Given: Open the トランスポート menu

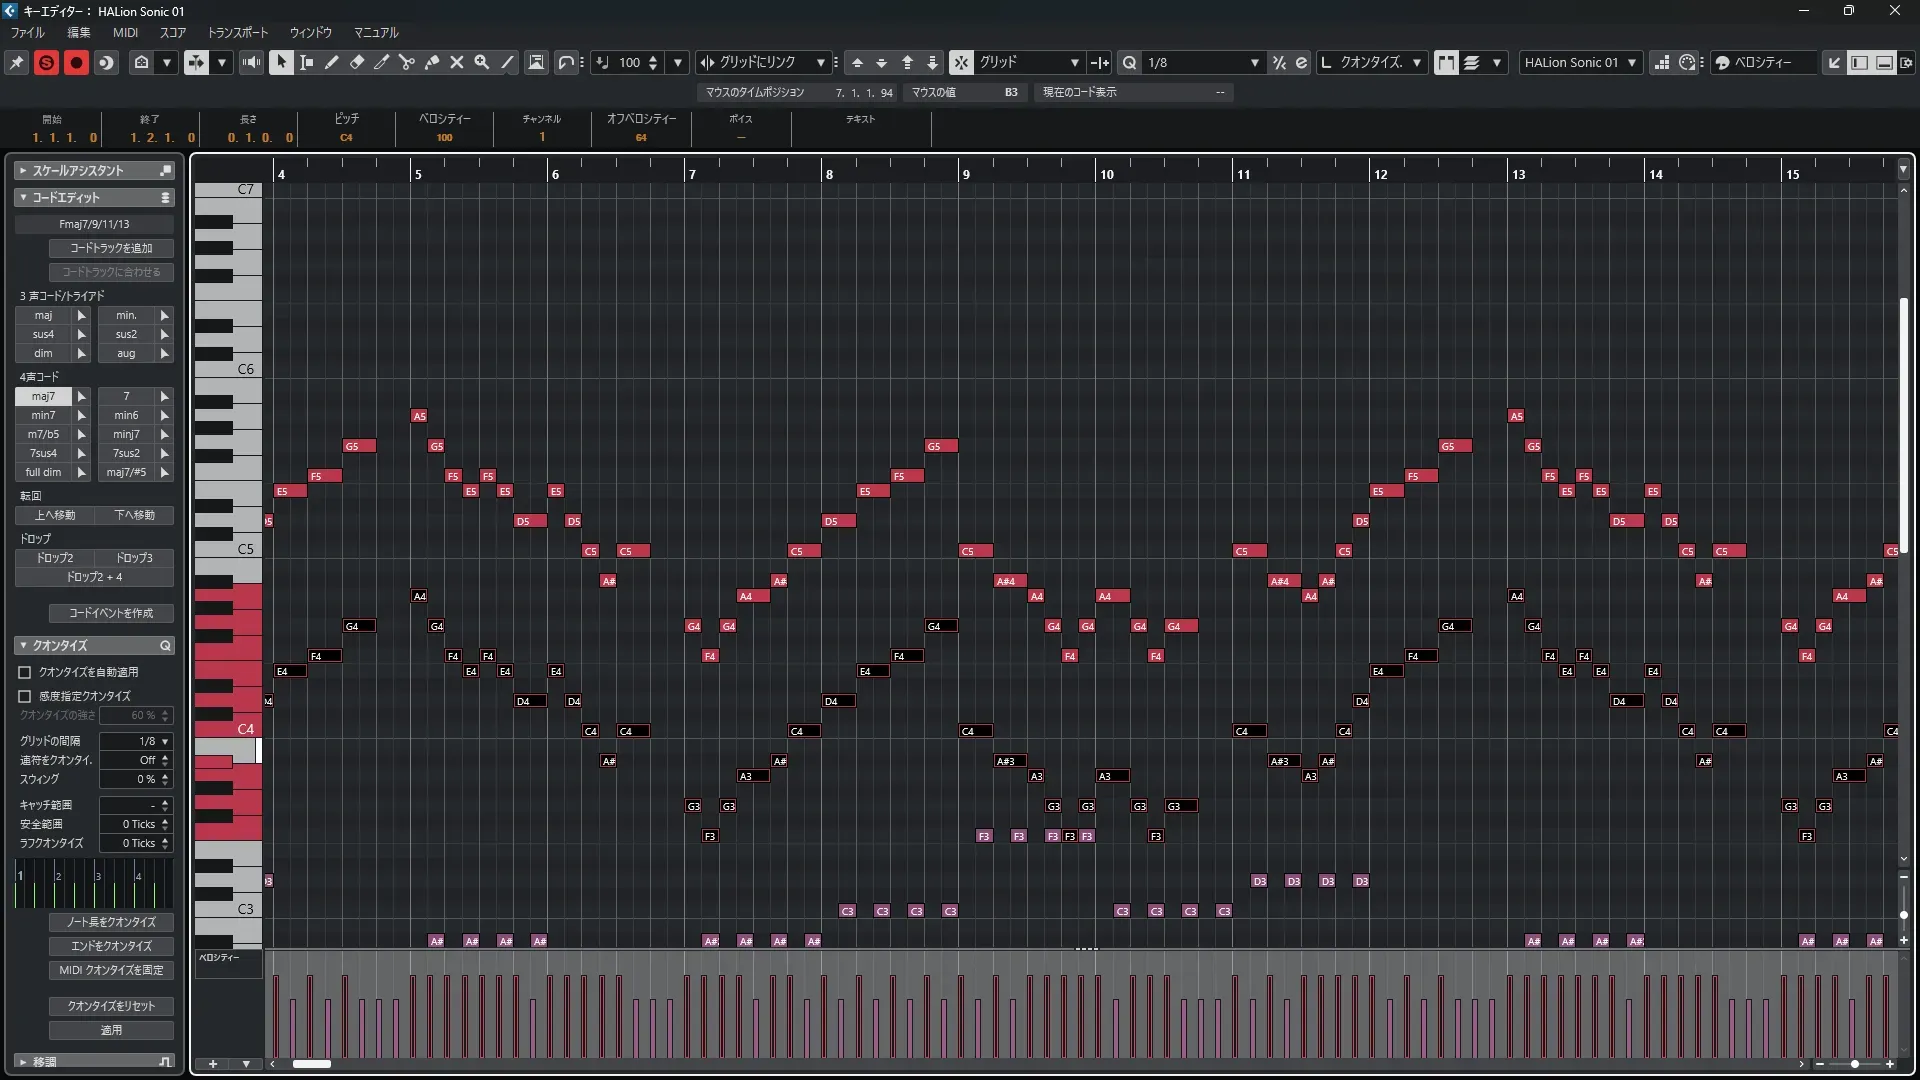Looking at the screenshot, I should tap(237, 32).
